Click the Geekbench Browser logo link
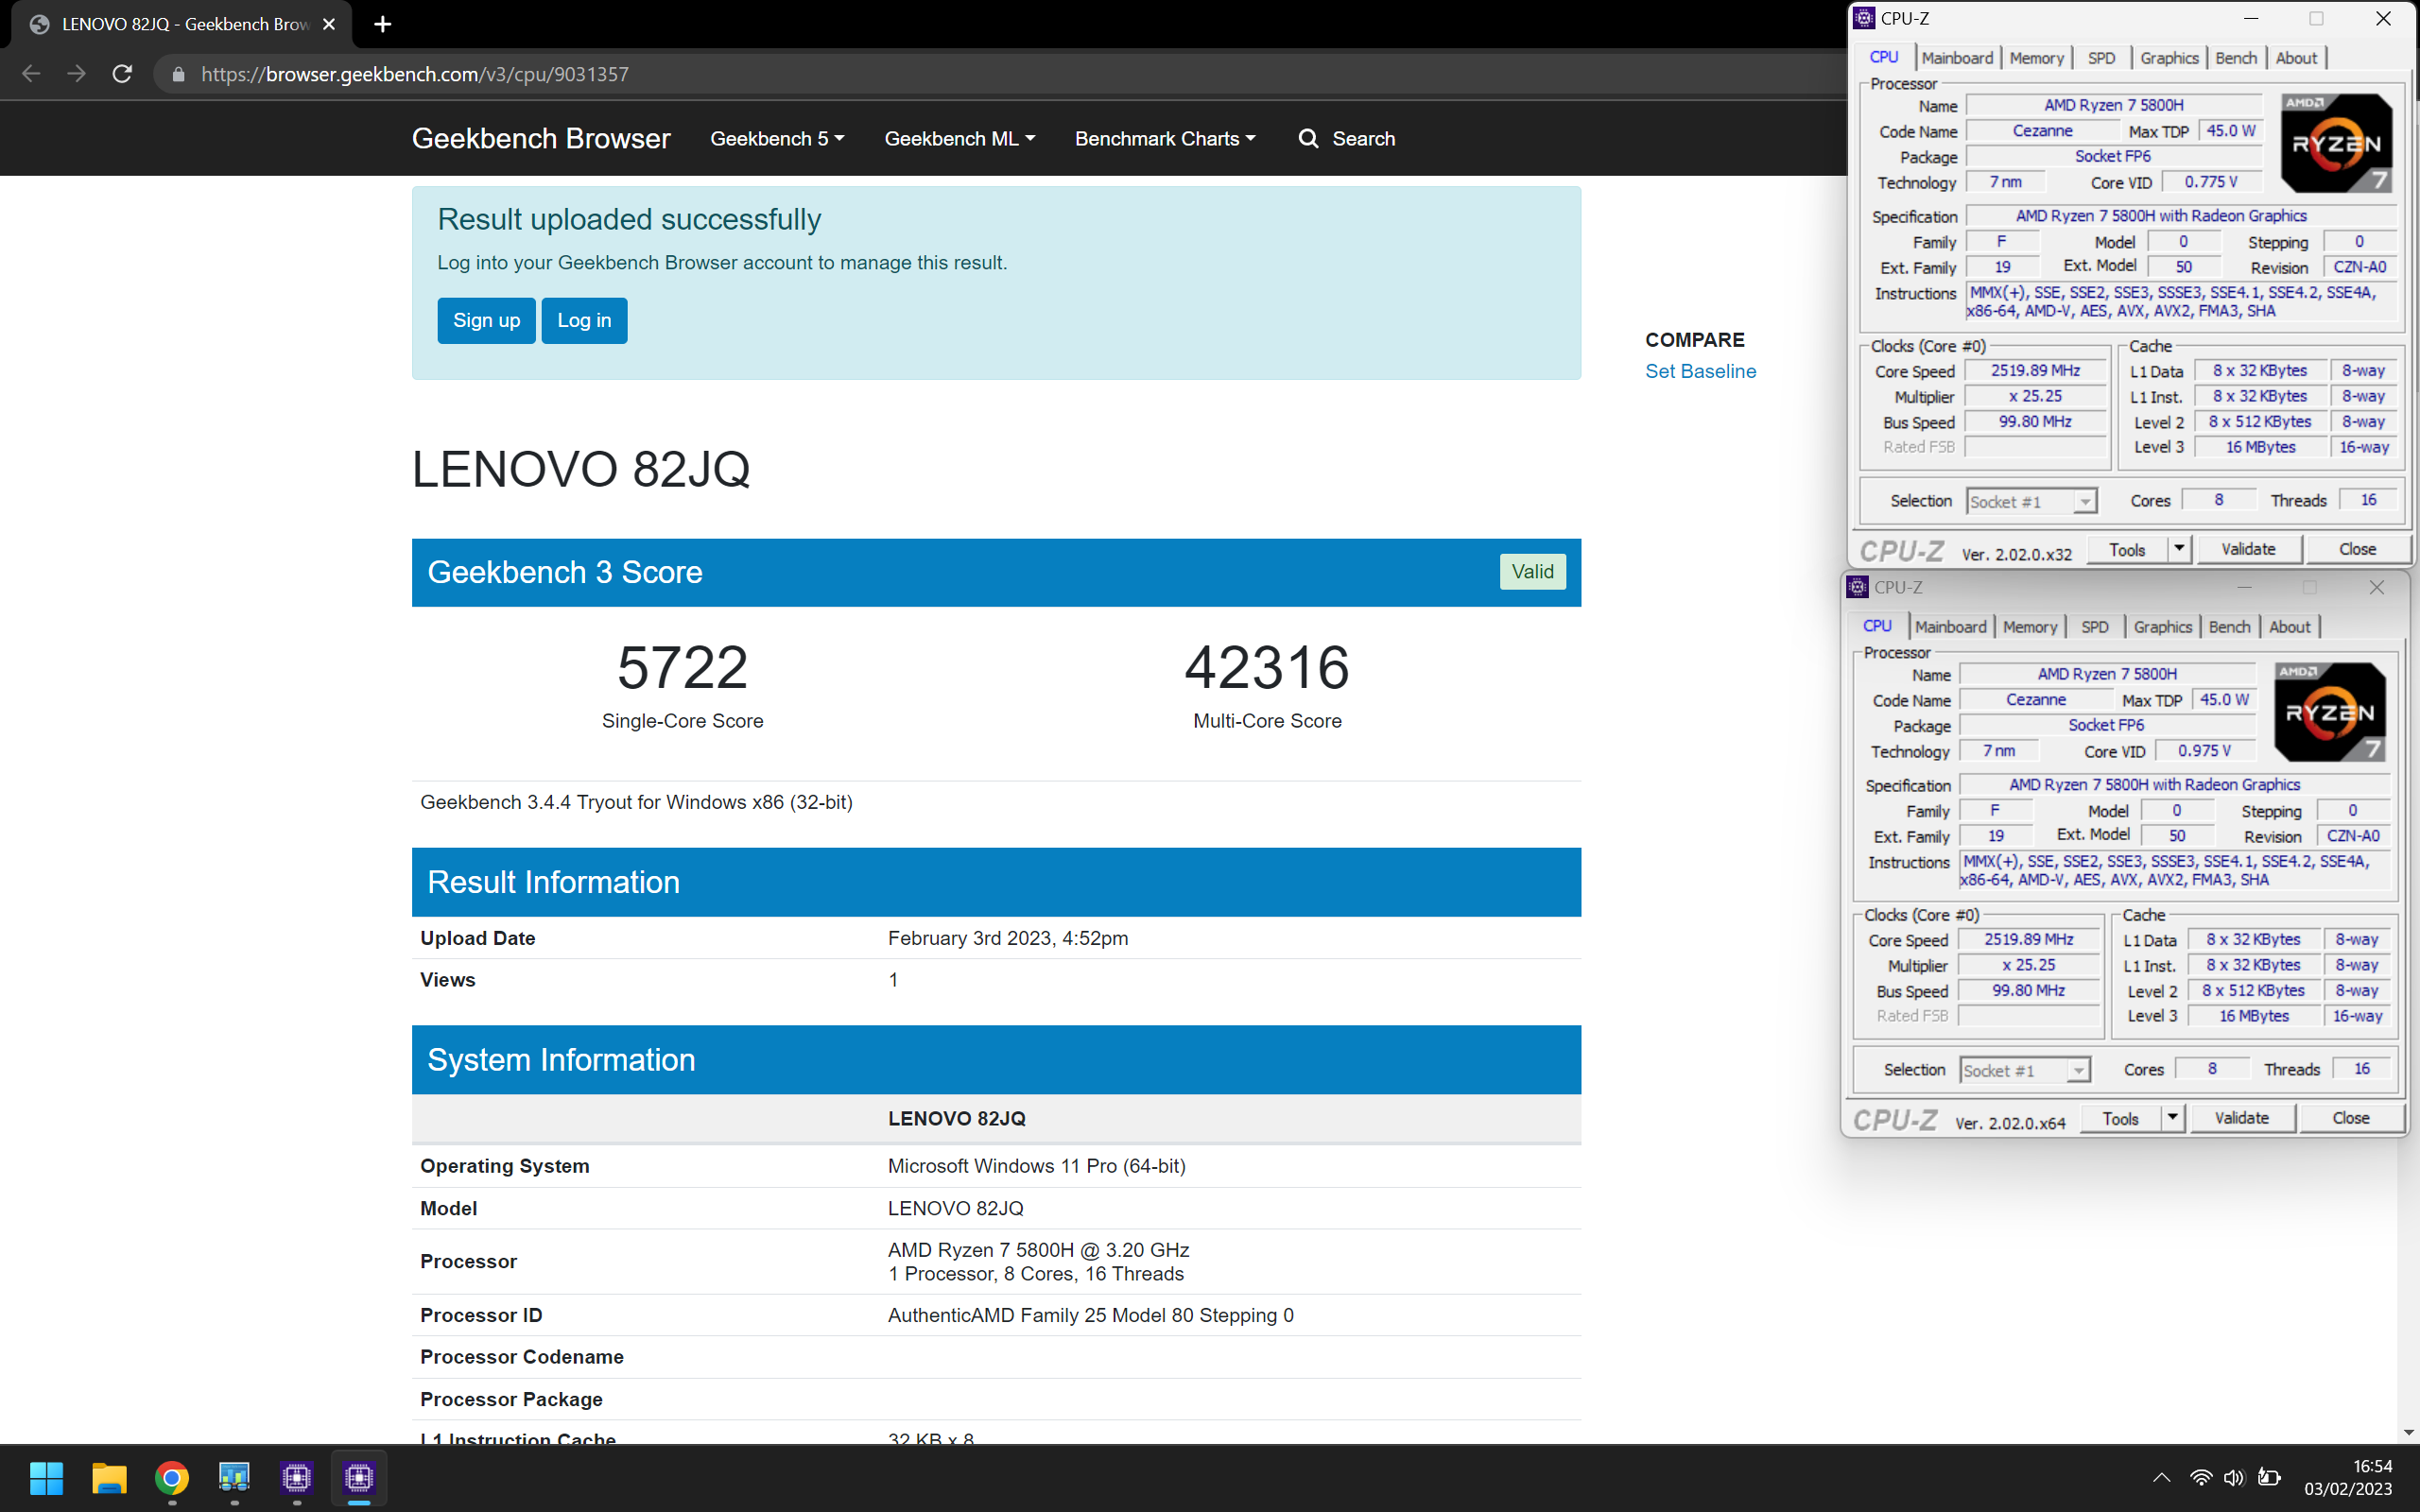 541,138
